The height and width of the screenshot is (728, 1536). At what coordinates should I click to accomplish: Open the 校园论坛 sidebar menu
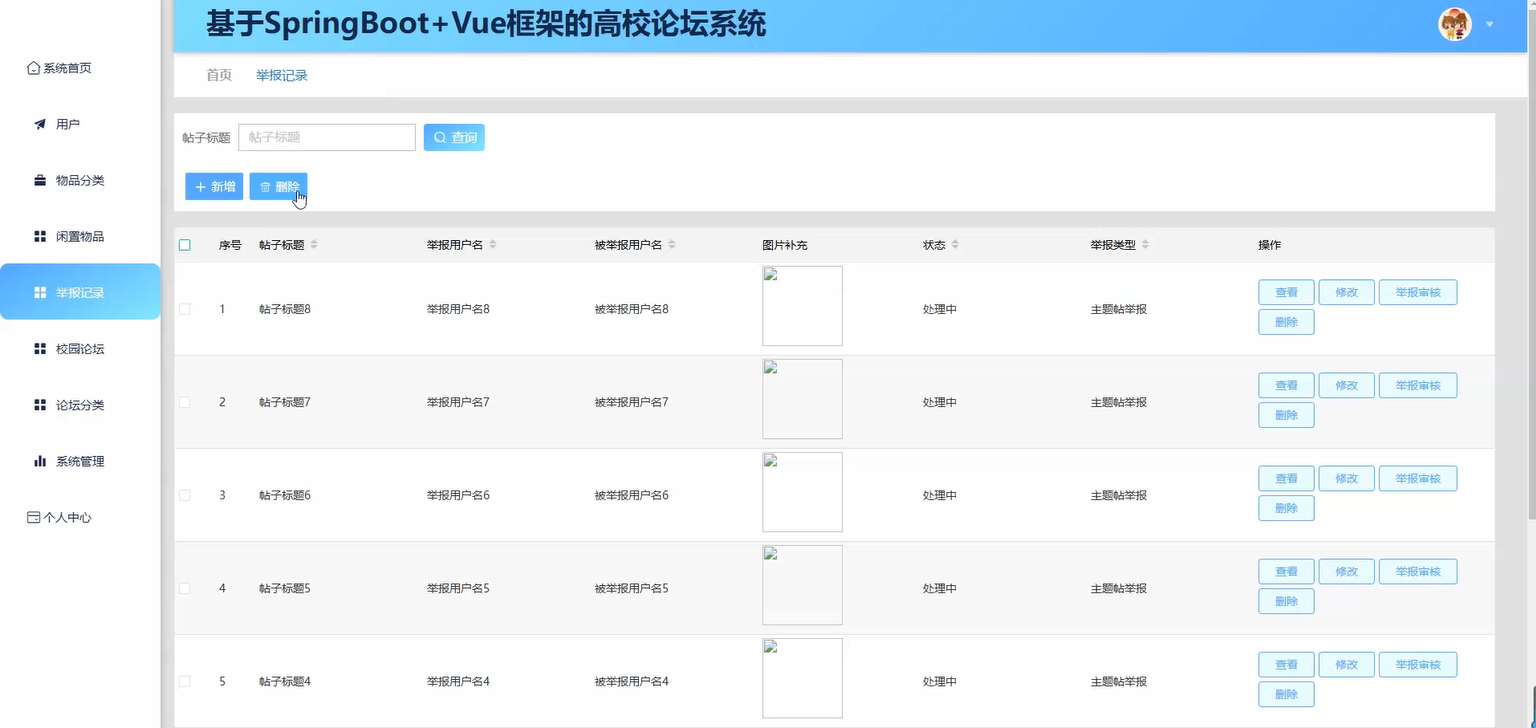[80, 348]
